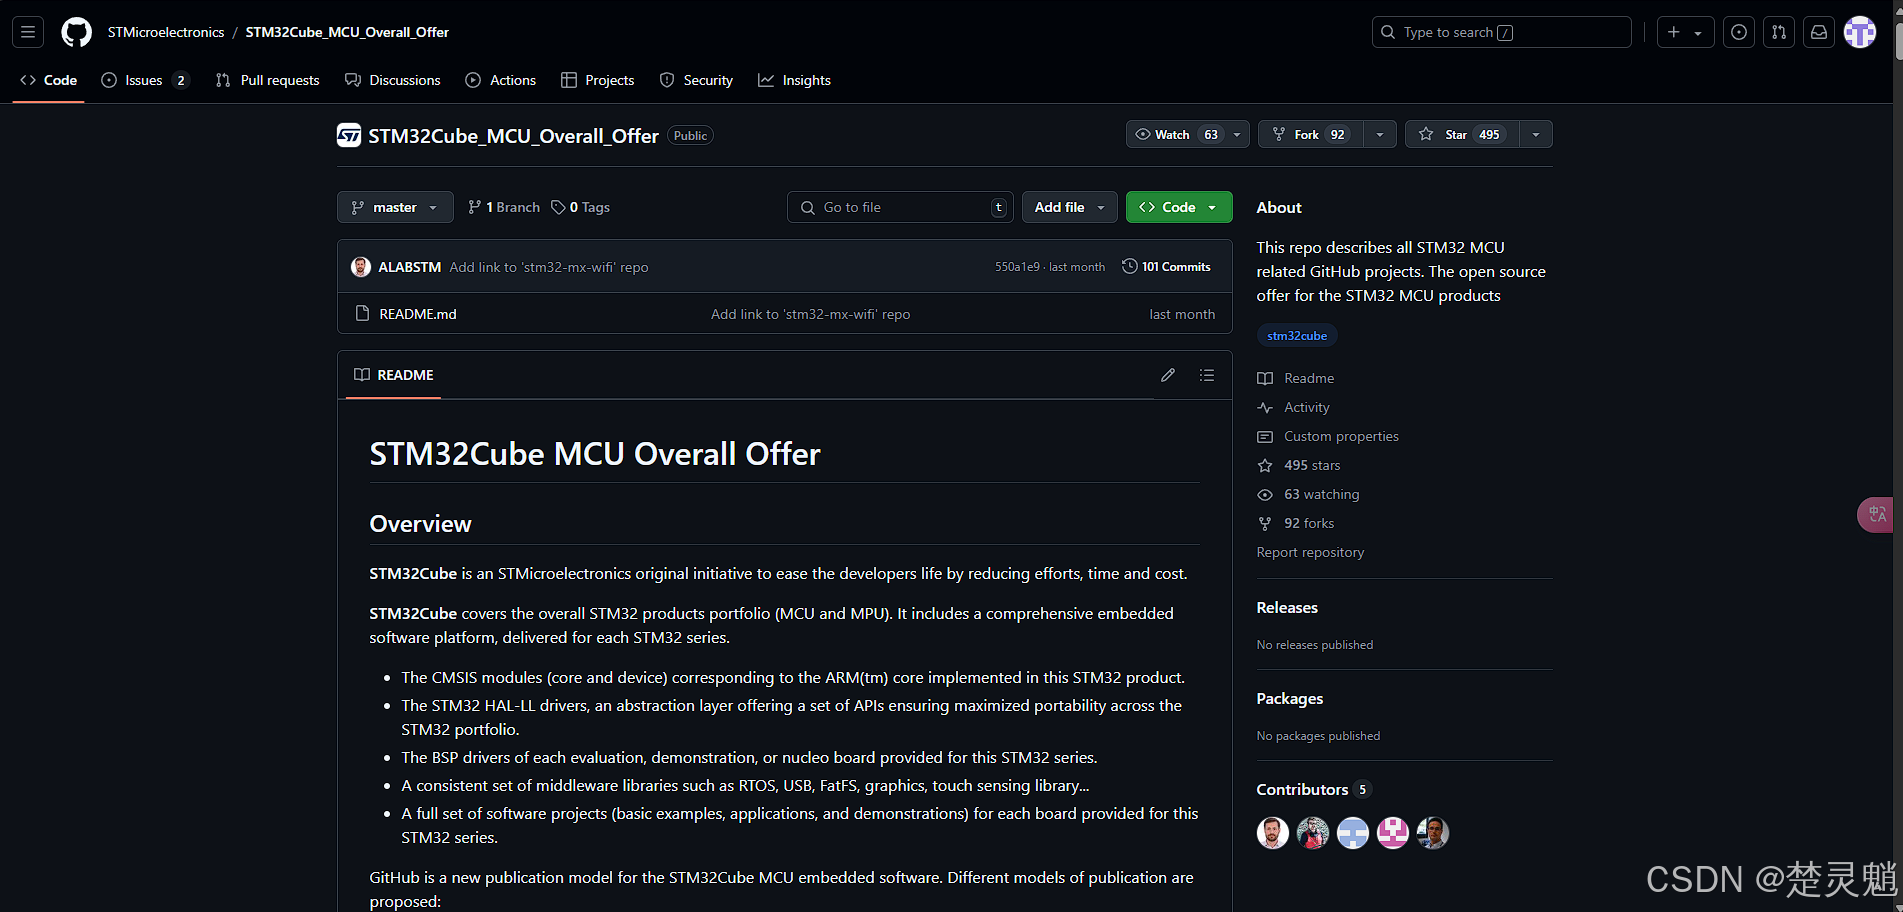
Task: Open the user profile avatar menu
Action: point(1860,32)
